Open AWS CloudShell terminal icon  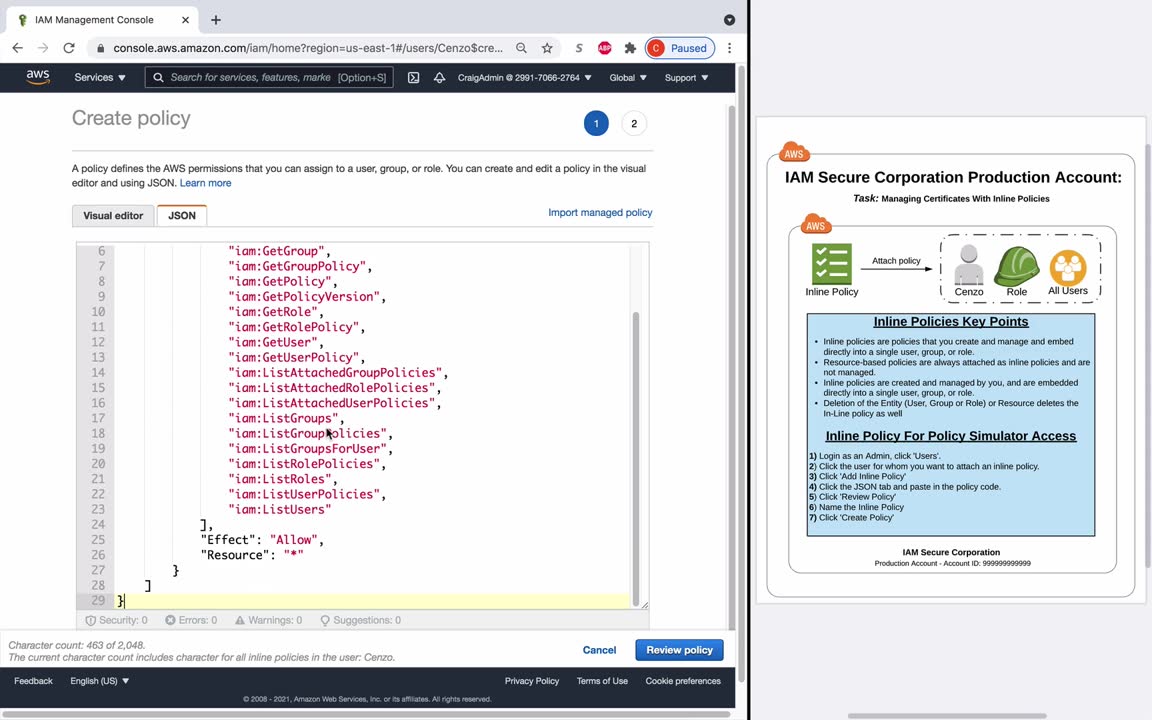(413, 78)
